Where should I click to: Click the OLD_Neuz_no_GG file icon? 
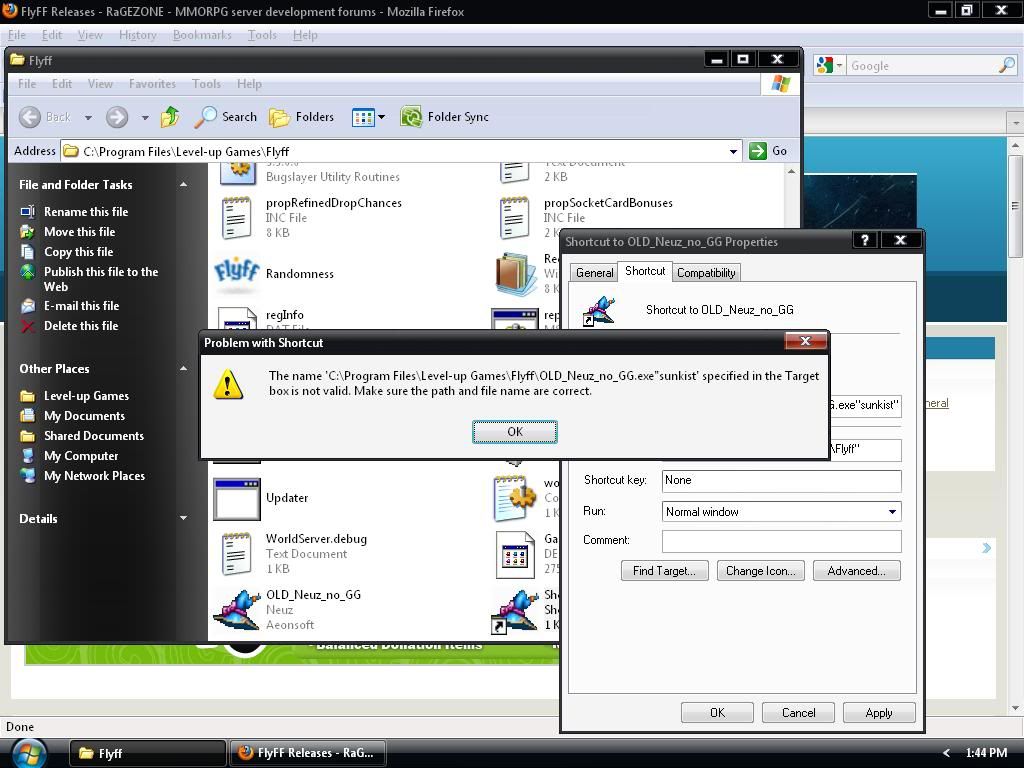tap(237, 610)
